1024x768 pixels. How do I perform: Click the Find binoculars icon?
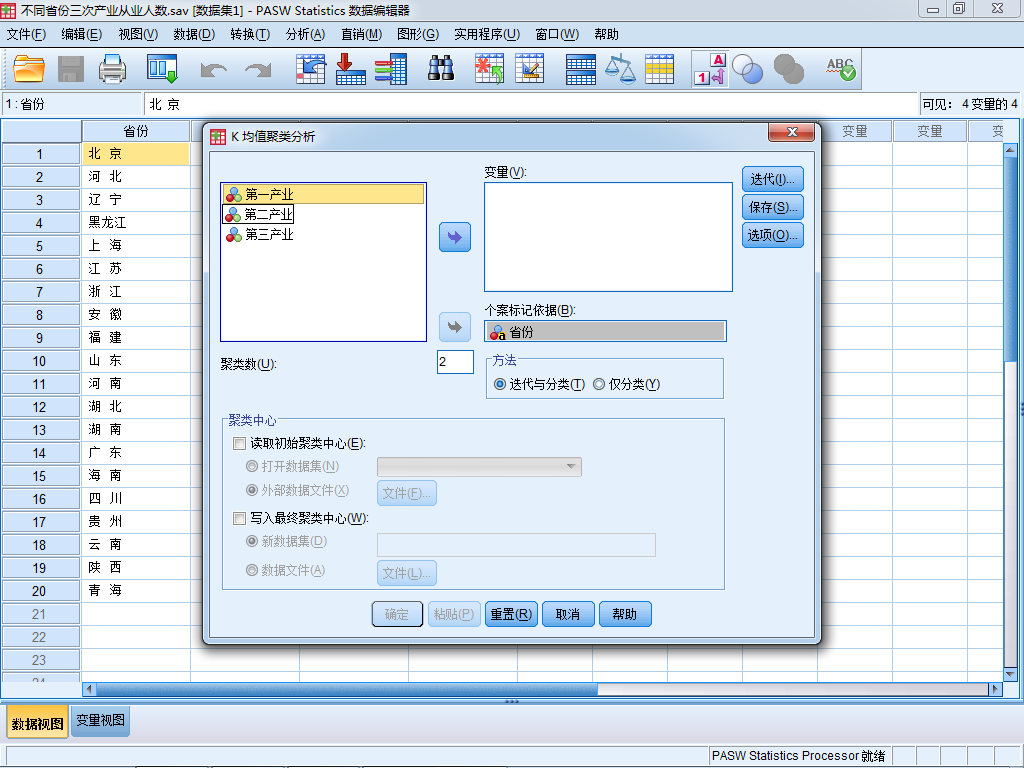441,69
